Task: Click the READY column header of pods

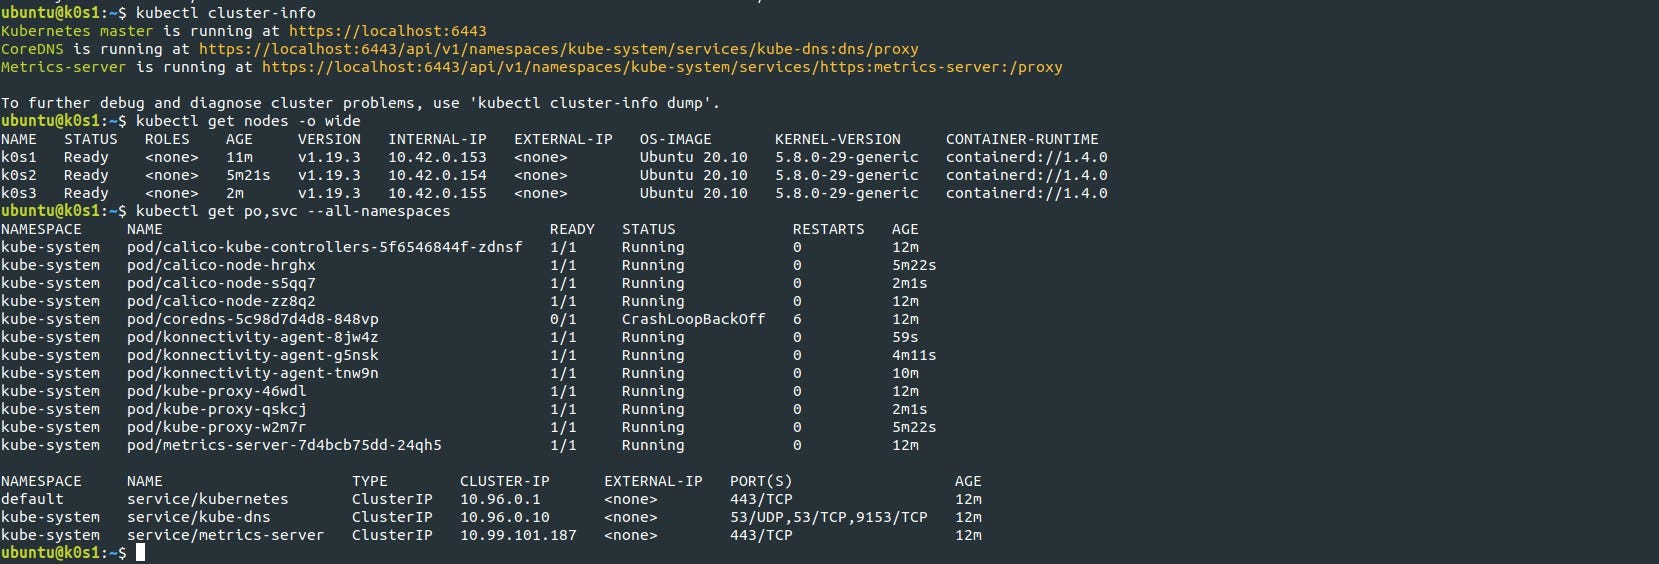Action: coord(572,229)
